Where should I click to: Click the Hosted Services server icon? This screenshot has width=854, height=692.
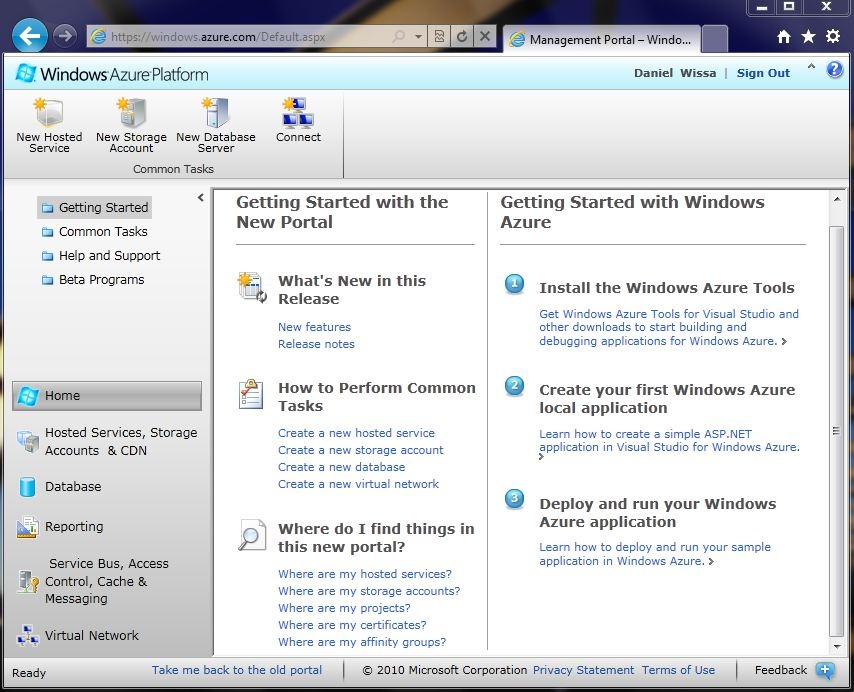pos(27,441)
